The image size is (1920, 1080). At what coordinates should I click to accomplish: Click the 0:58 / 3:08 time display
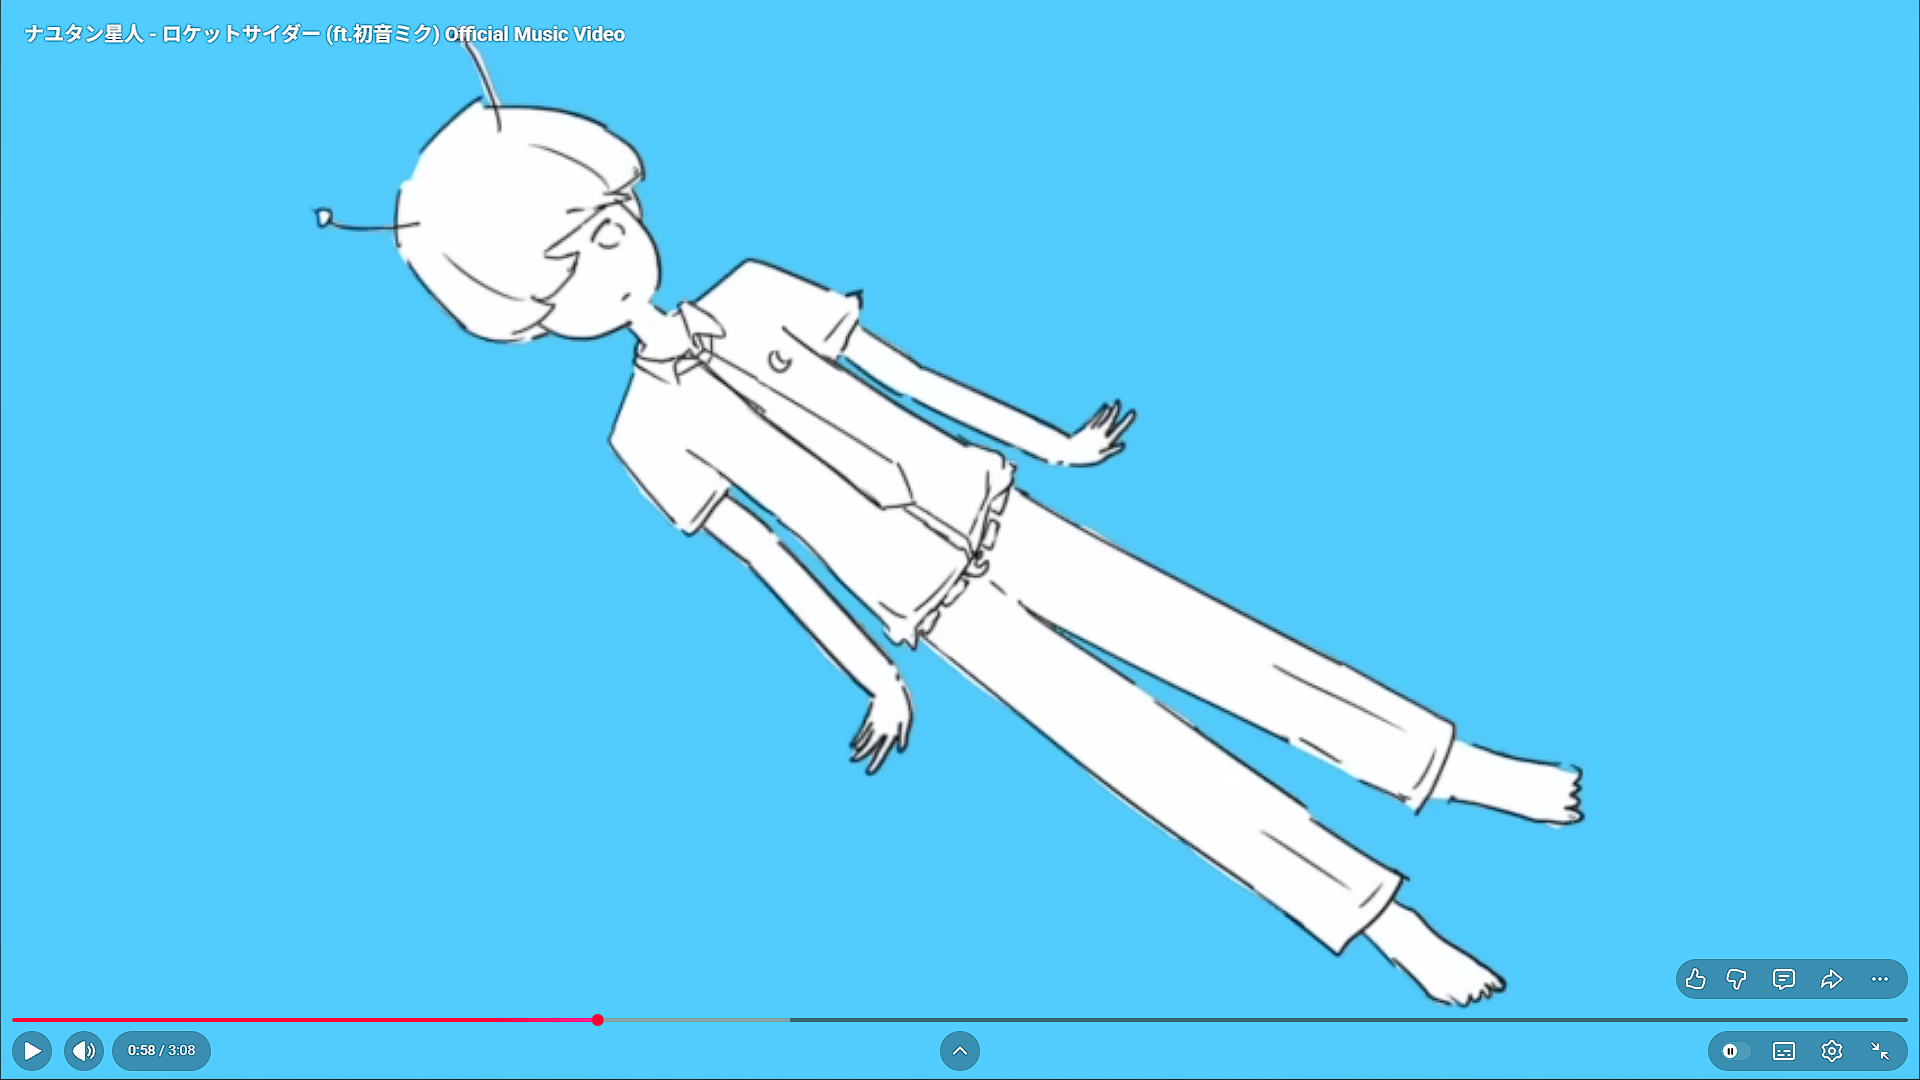coord(161,1051)
